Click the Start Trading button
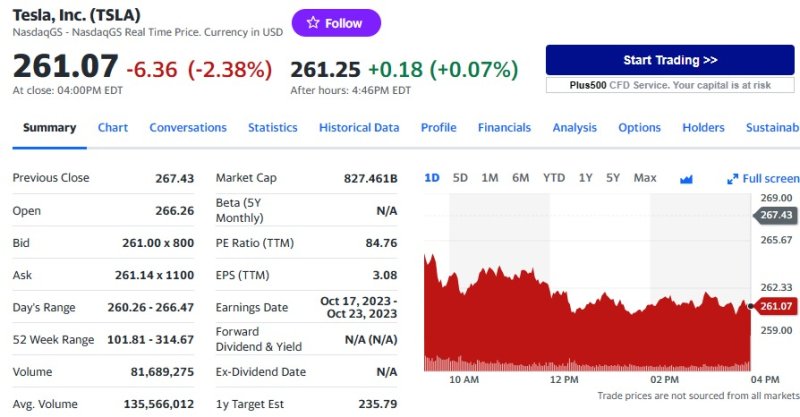The image size is (800, 417). tap(669, 60)
